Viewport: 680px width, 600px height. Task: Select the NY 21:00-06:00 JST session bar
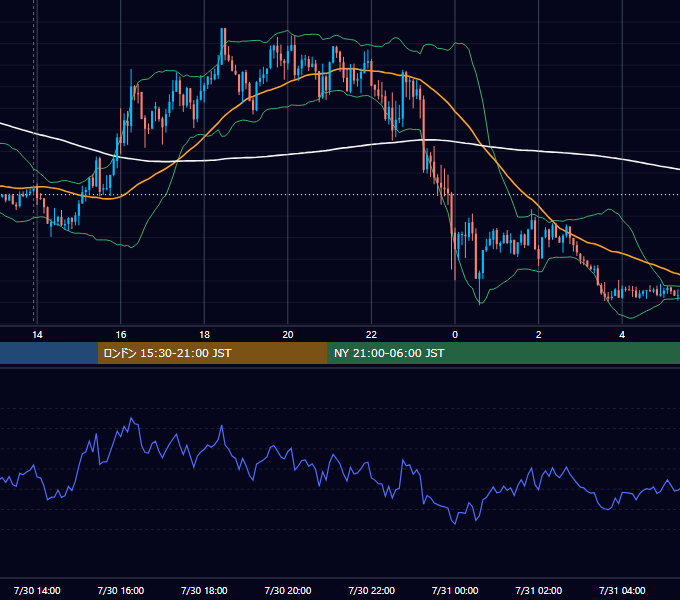(x=503, y=353)
